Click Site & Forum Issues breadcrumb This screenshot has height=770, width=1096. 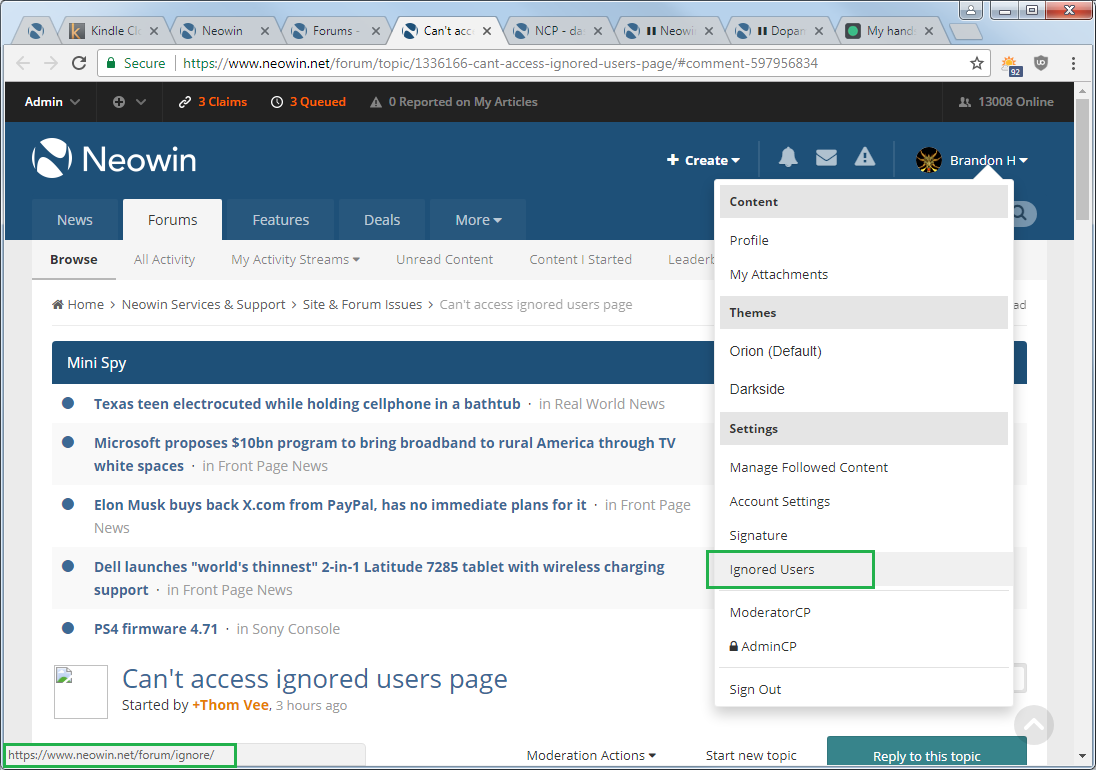coord(362,305)
